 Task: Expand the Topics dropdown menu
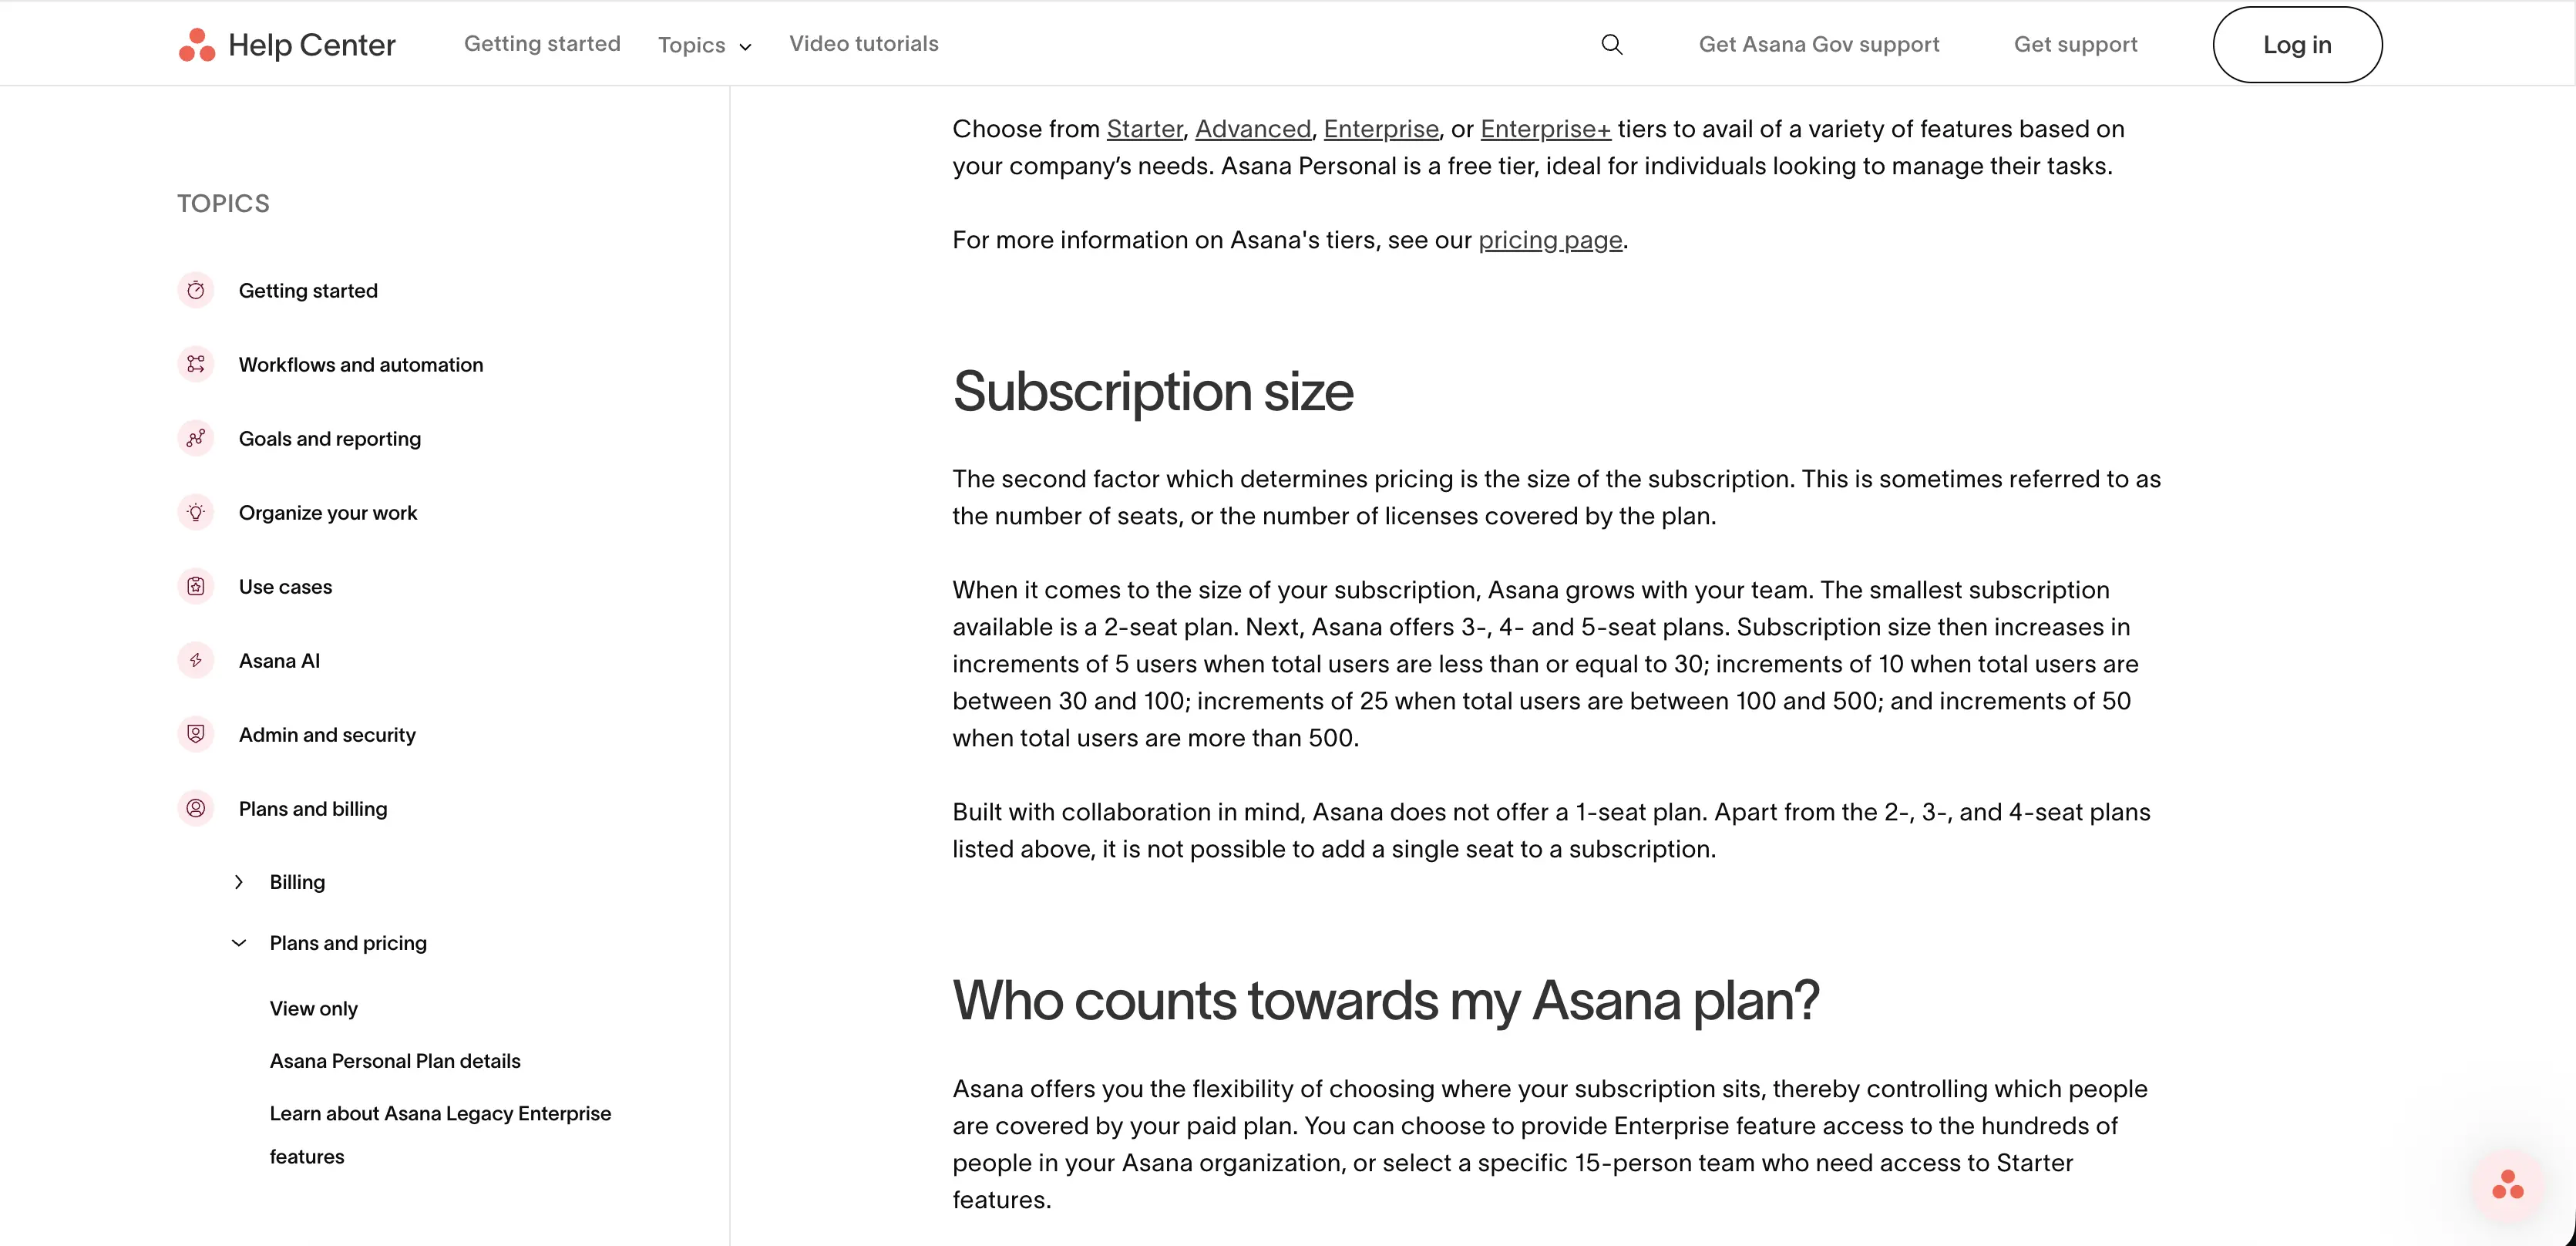[704, 45]
